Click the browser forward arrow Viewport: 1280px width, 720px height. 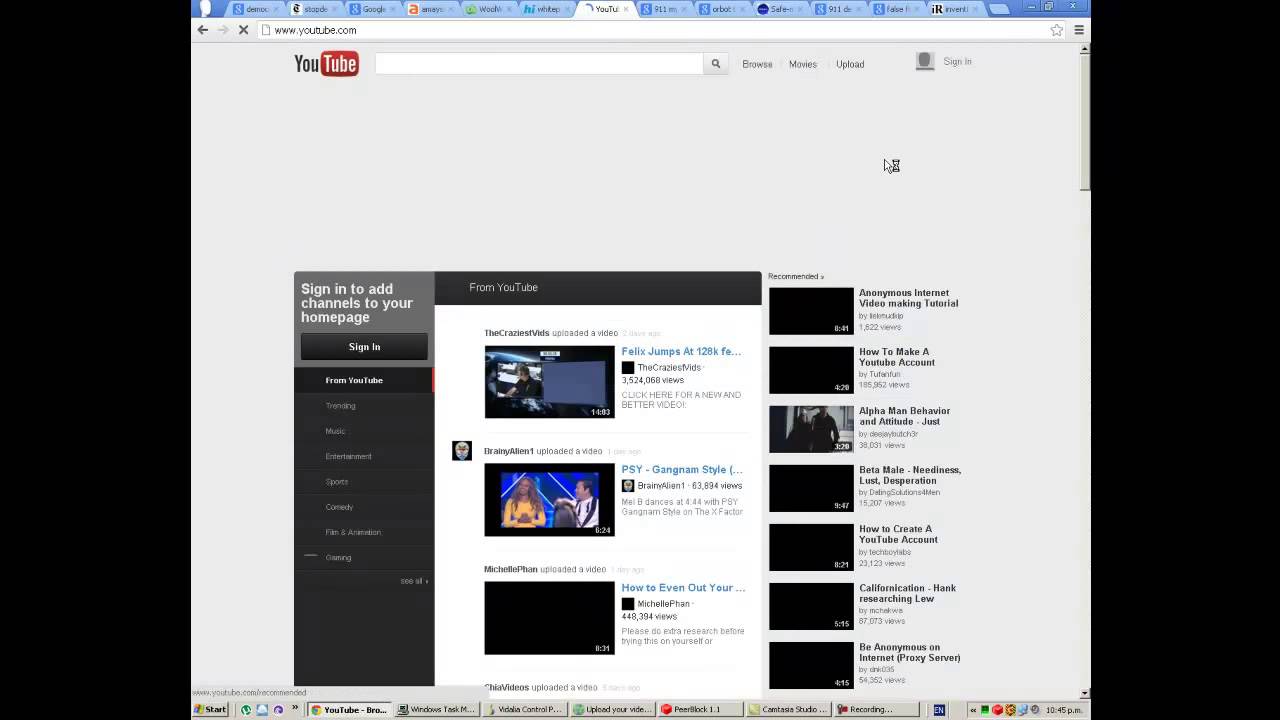[x=223, y=30]
